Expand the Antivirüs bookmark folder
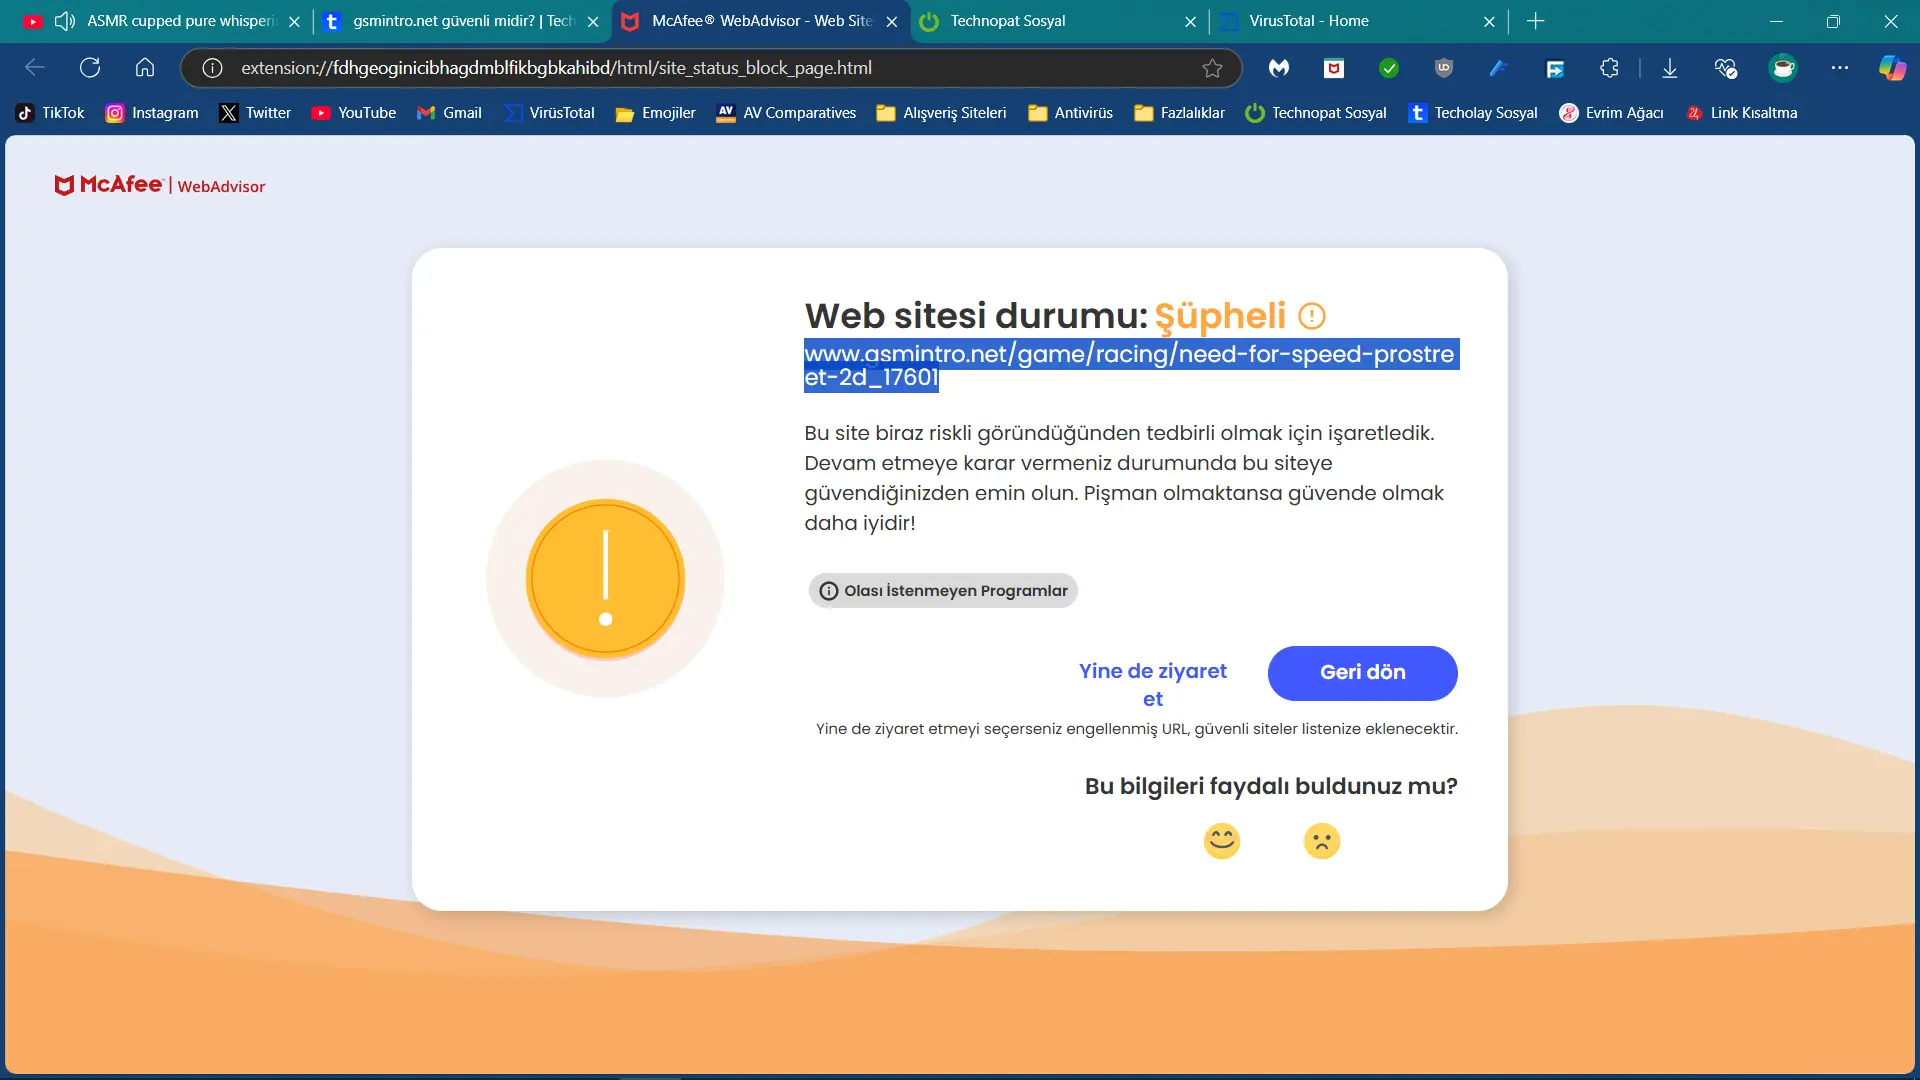The height and width of the screenshot is (1080, 1920). coord(1070,113)
